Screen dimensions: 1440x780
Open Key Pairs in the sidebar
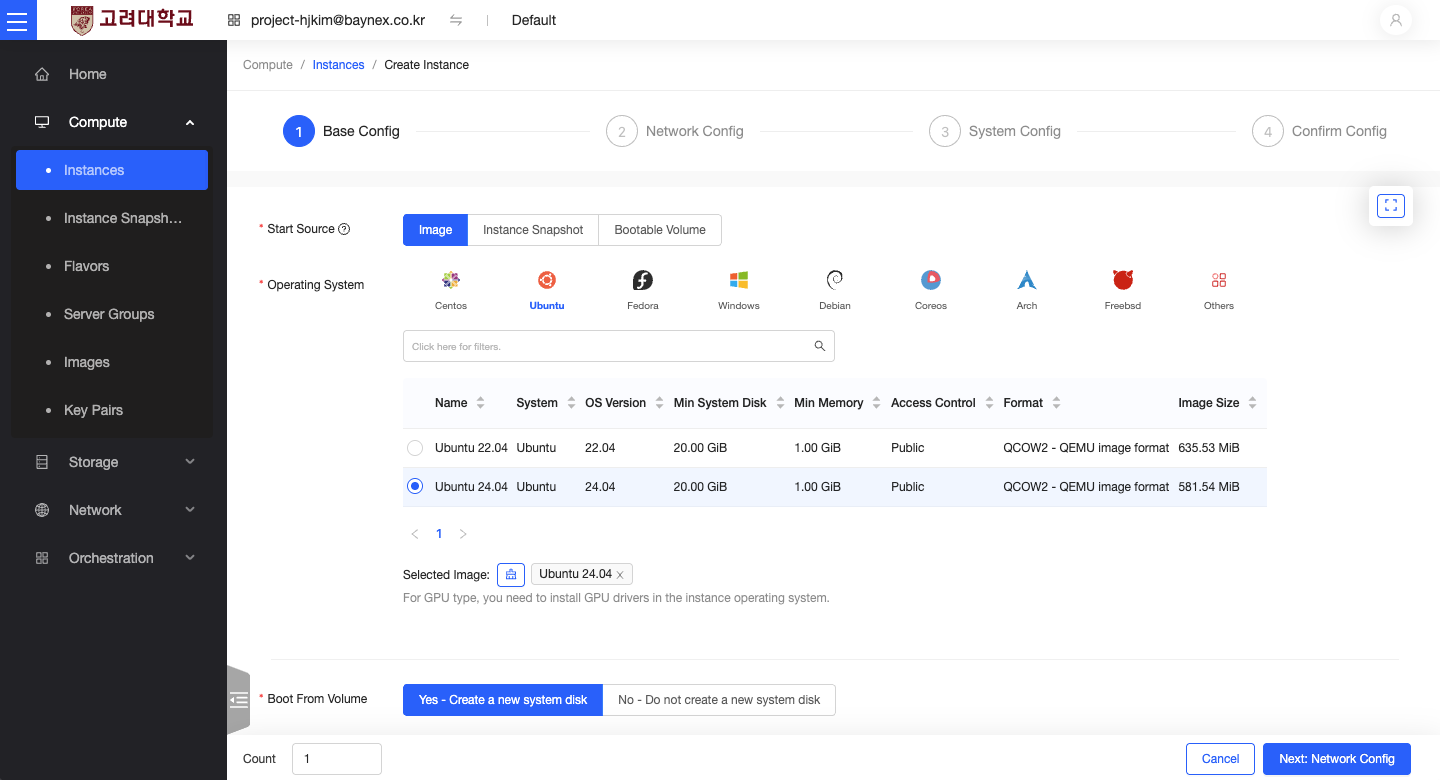coord(112,410)
